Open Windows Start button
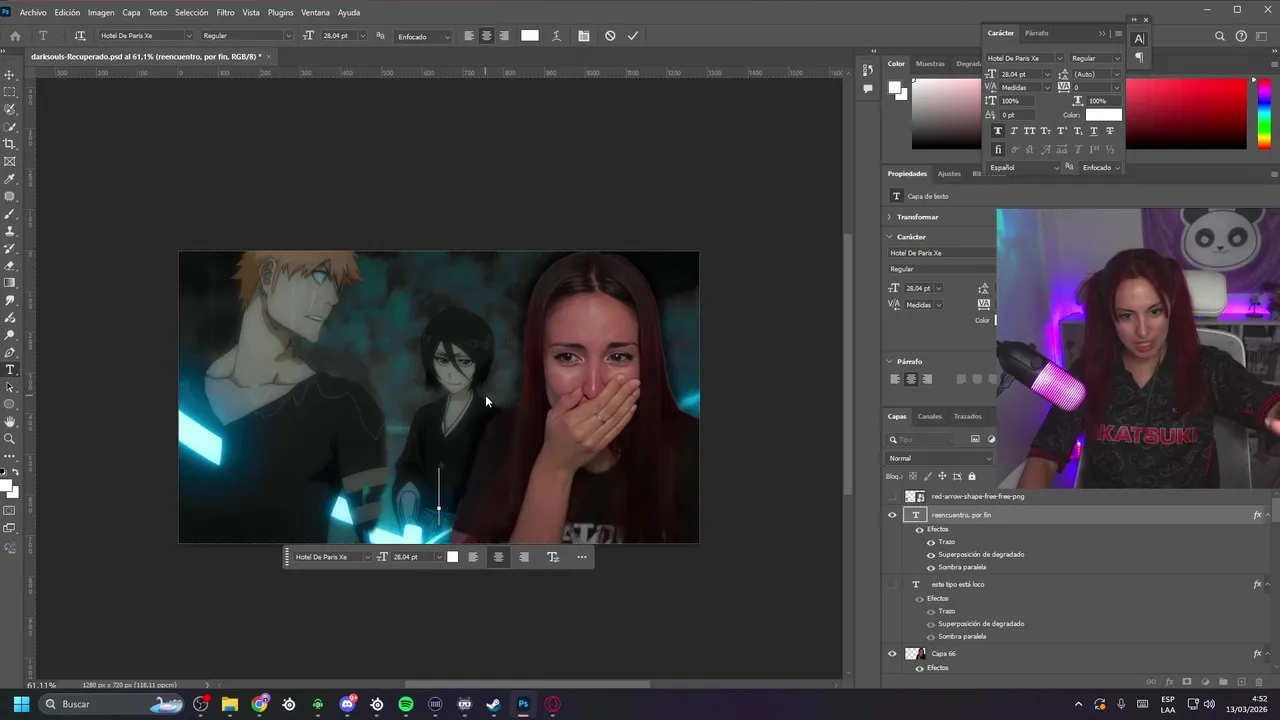The image size is (1280, 720). (x=21, y=704)
